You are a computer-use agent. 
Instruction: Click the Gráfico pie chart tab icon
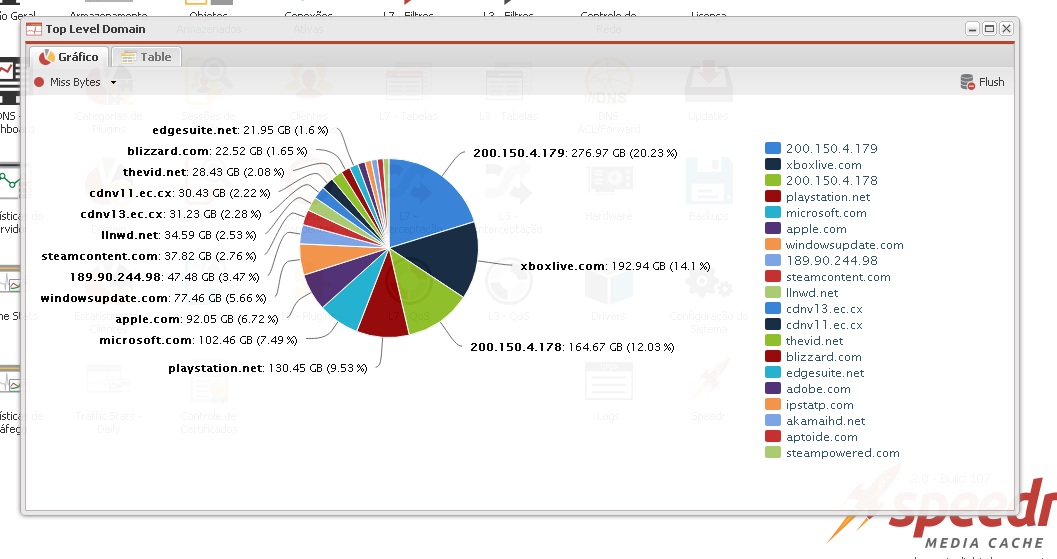pyautogui.click(x=46, y=57)
